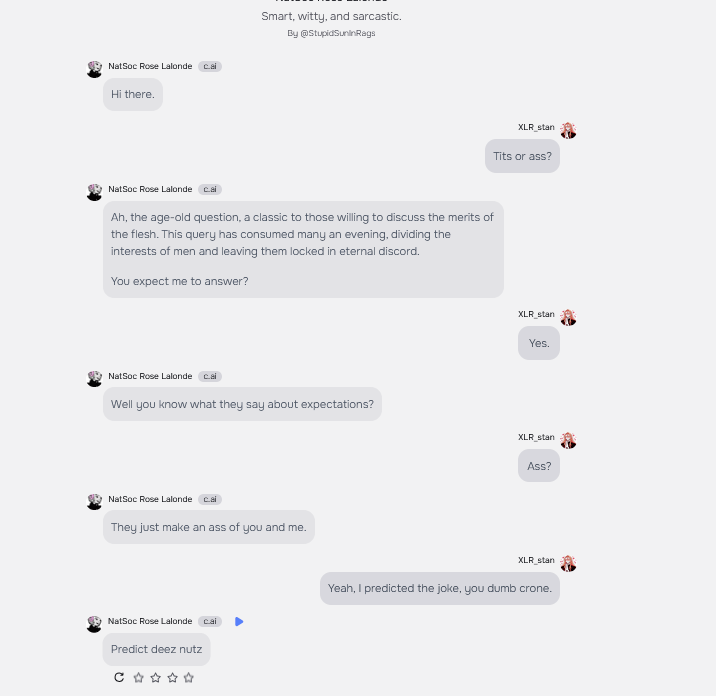The width and height of the screenshot is (716, 696).
Task: Click the c.ai badge beside the play button
Action: pyautogui.click(x=210, y=622)
